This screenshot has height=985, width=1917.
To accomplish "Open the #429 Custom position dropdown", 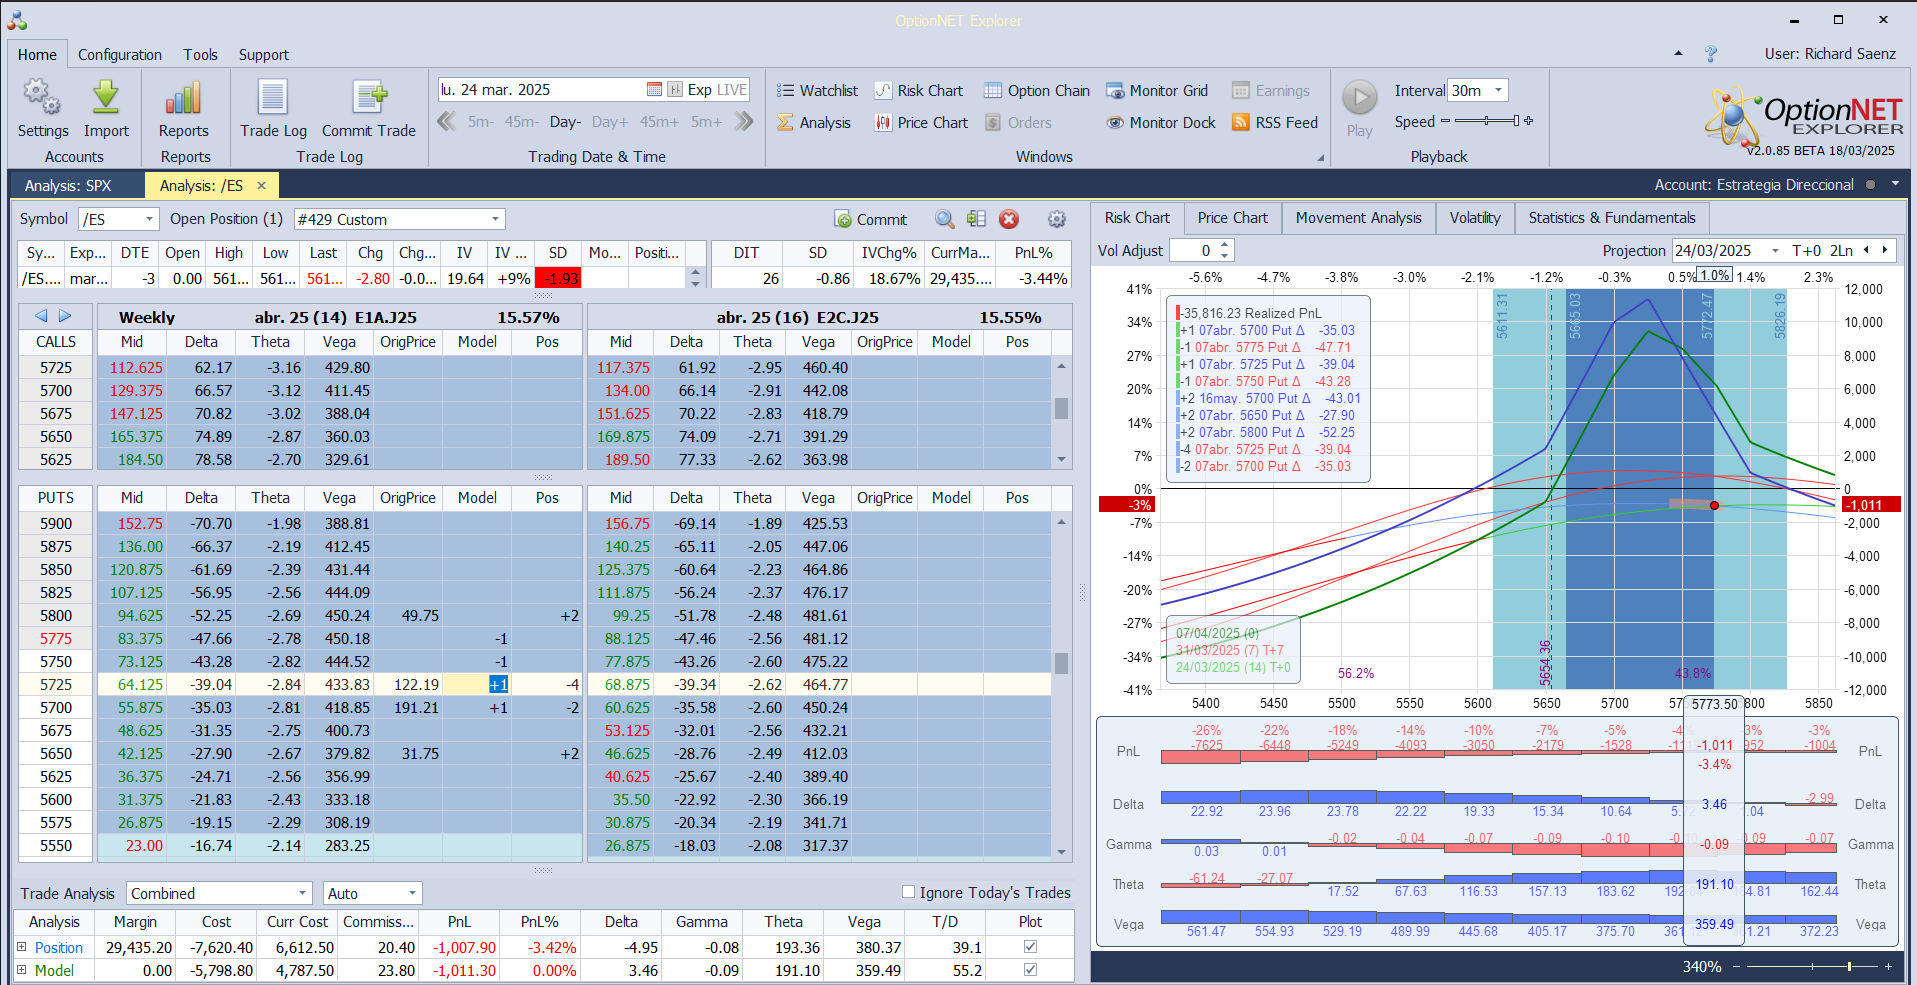I will [x=495, y=219].
